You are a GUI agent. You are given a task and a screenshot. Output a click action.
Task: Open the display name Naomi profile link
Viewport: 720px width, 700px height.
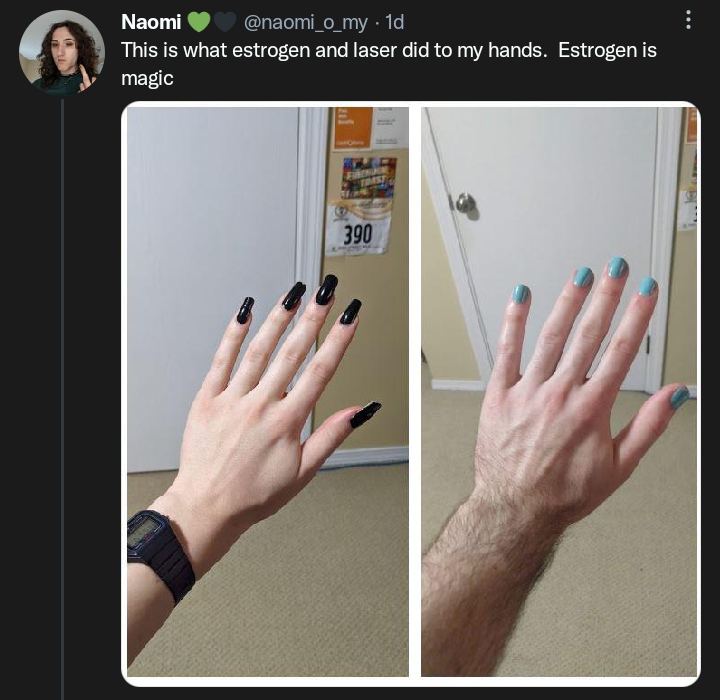(151, 22)
